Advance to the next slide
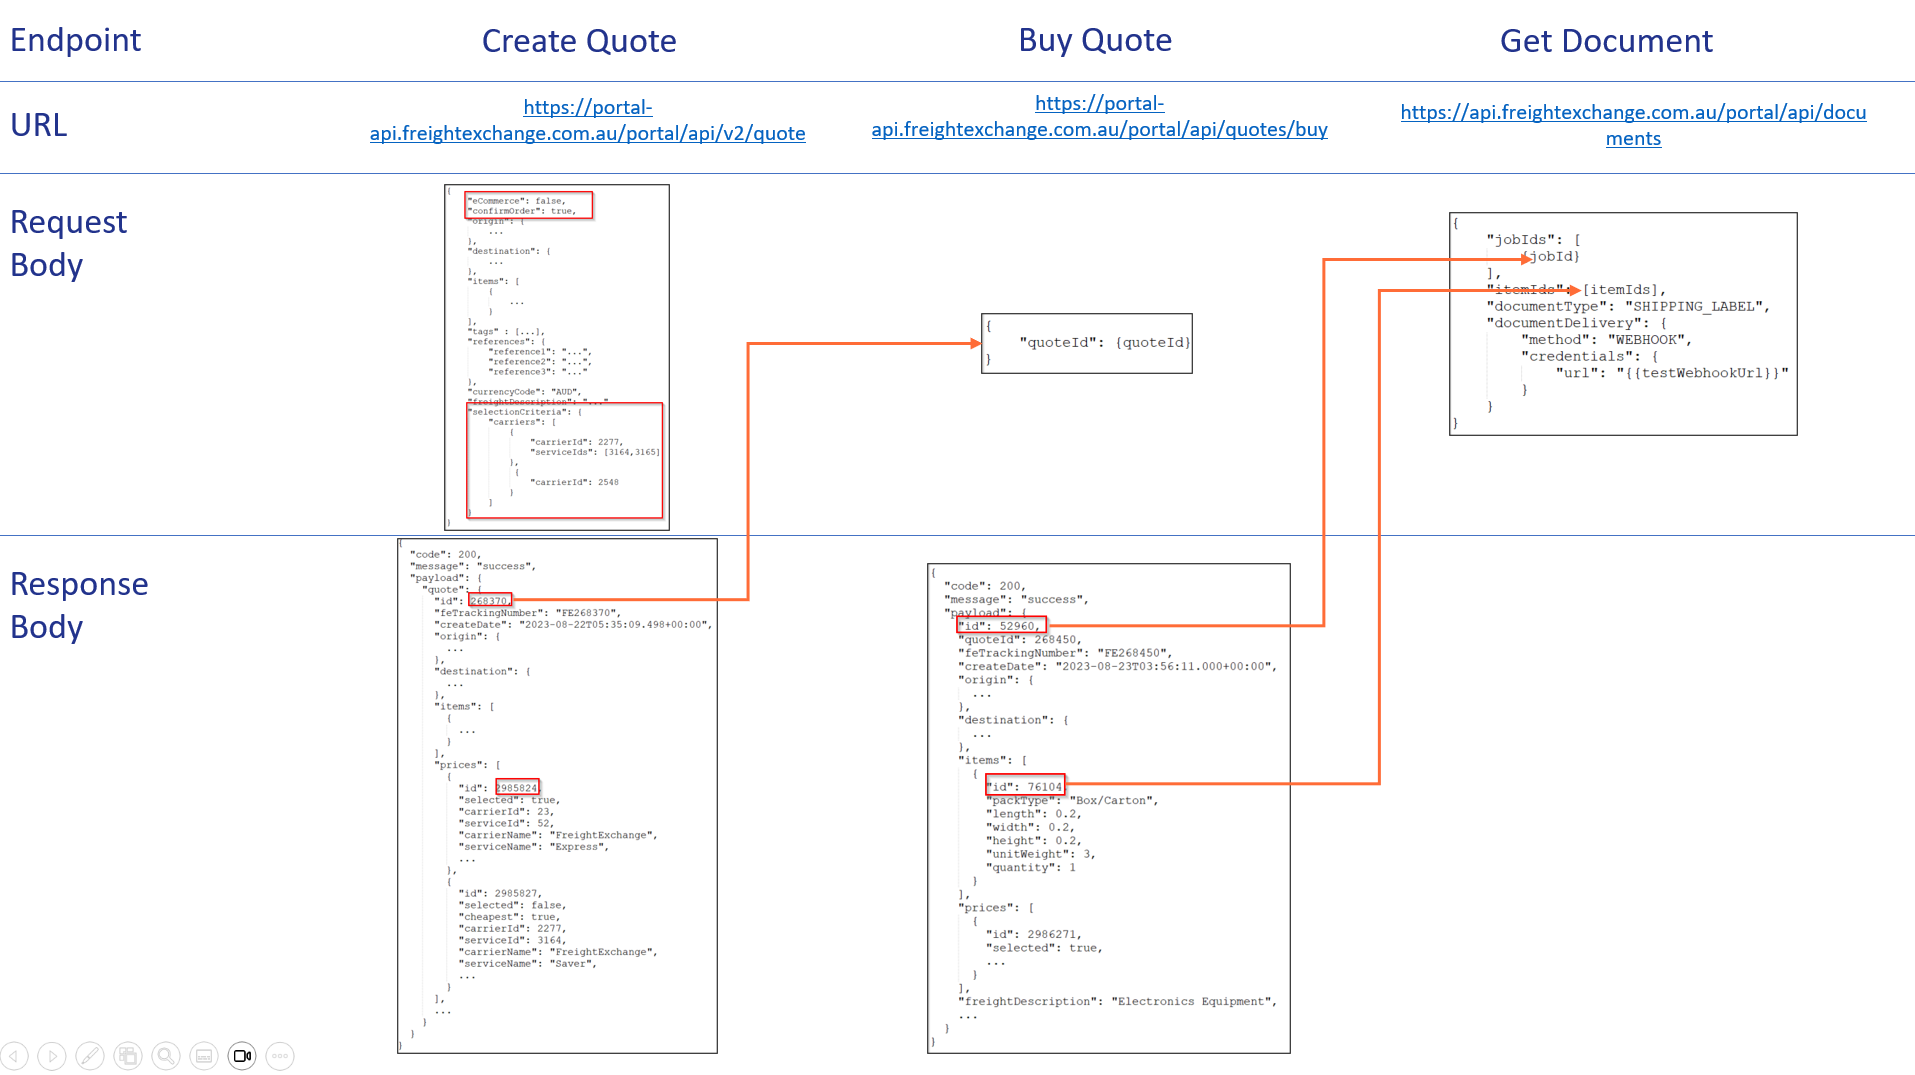 click(x=51, y=1055)
